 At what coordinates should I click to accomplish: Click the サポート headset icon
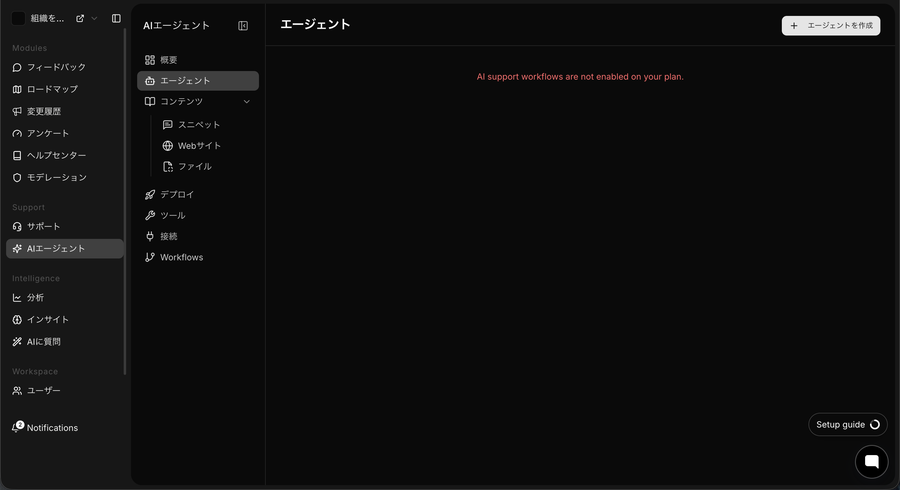tap(17, 227)
